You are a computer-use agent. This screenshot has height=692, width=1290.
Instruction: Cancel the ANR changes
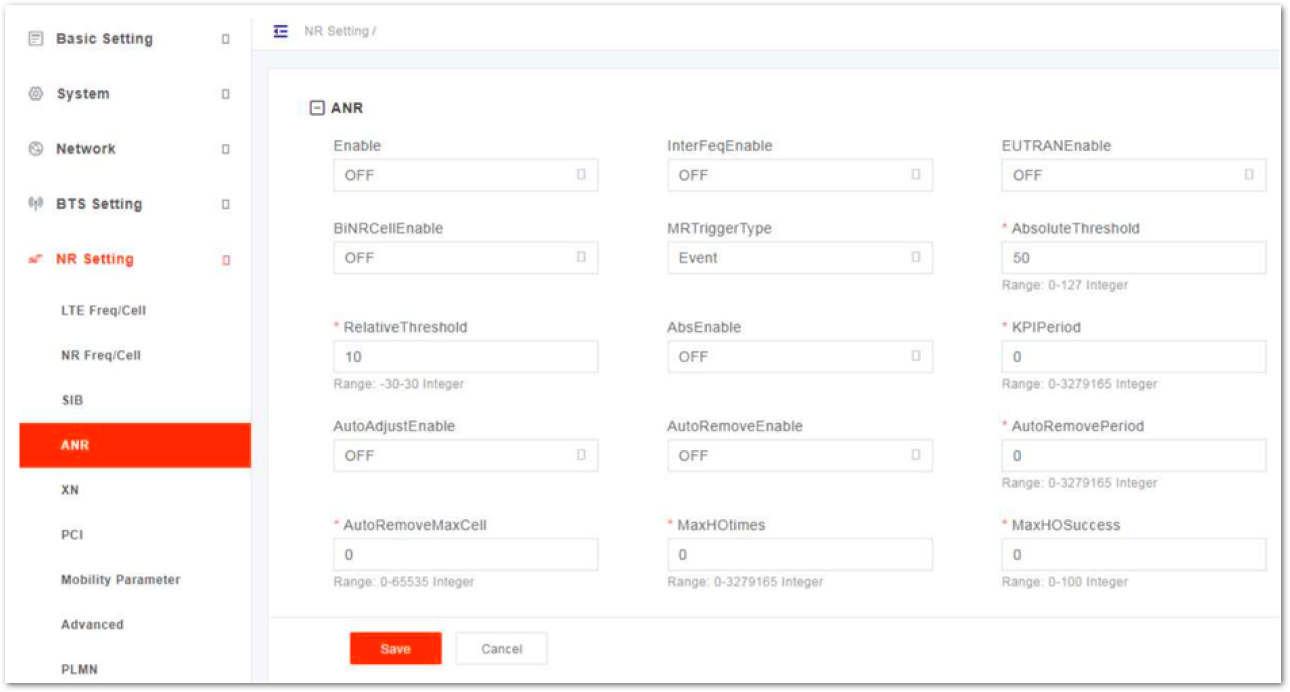click(501, 649)
